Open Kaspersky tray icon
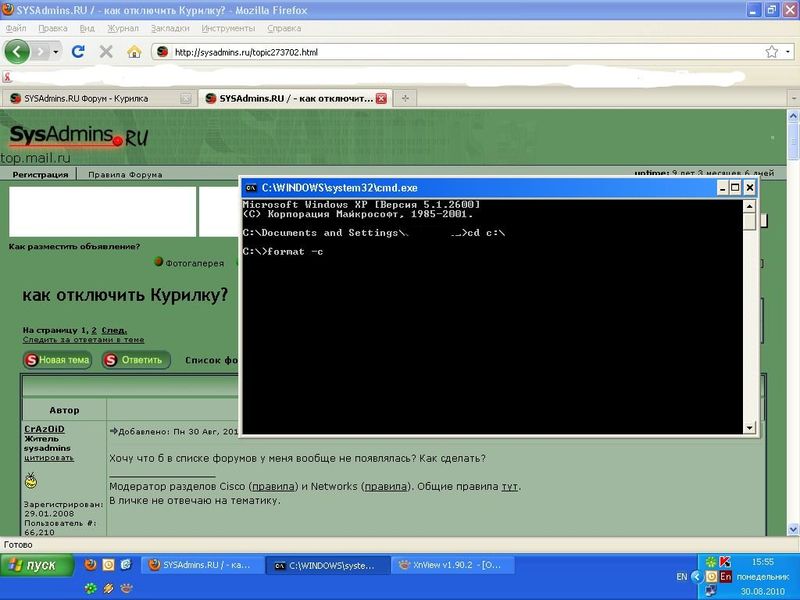Viewport: 800px width, 600px height. pyautogui.click(x=725, y=562)
